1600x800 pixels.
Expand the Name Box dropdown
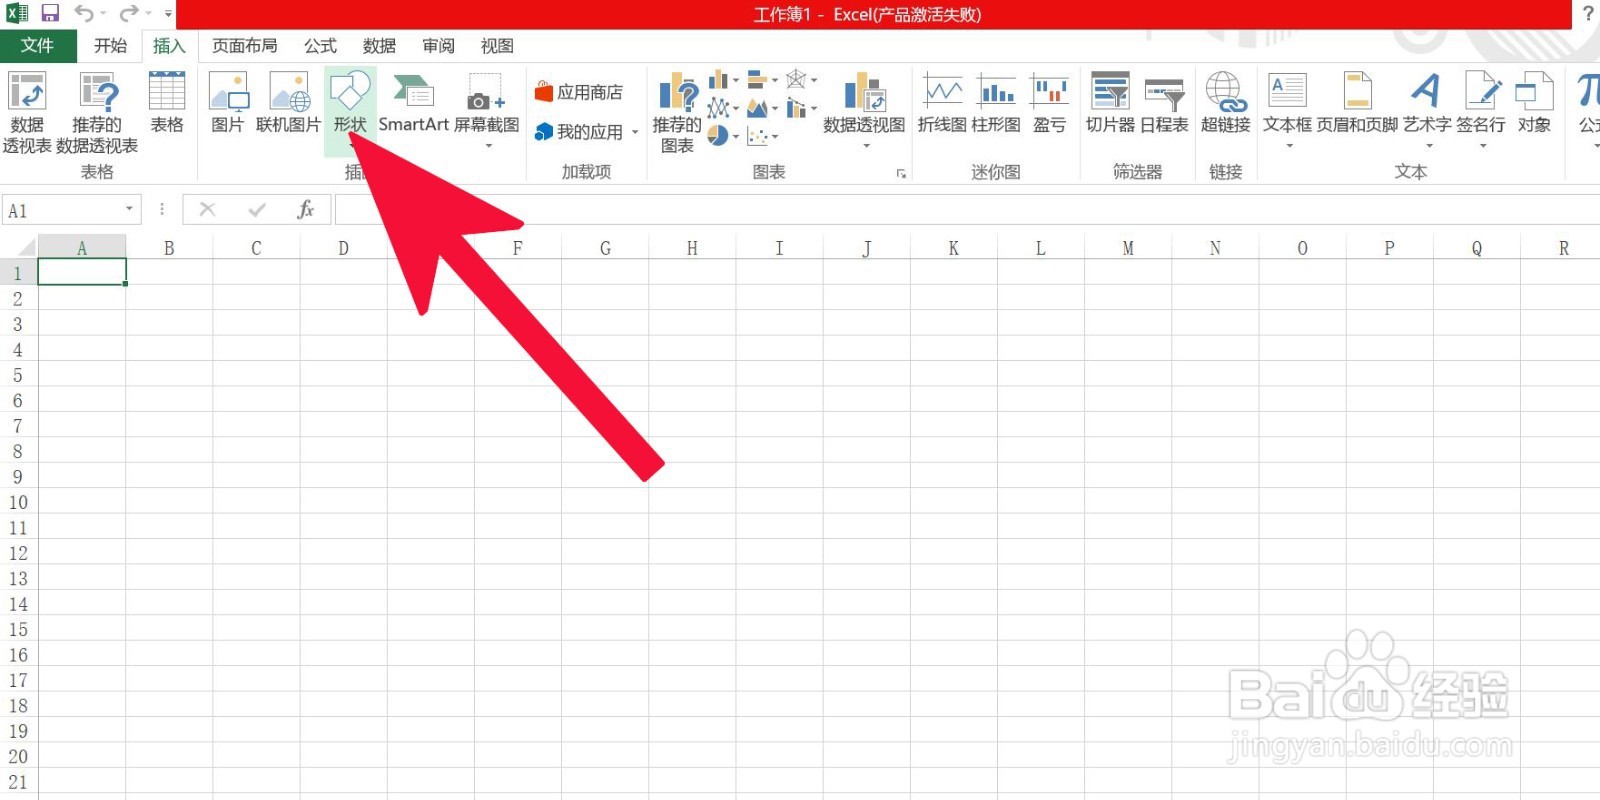coord(129,209)
